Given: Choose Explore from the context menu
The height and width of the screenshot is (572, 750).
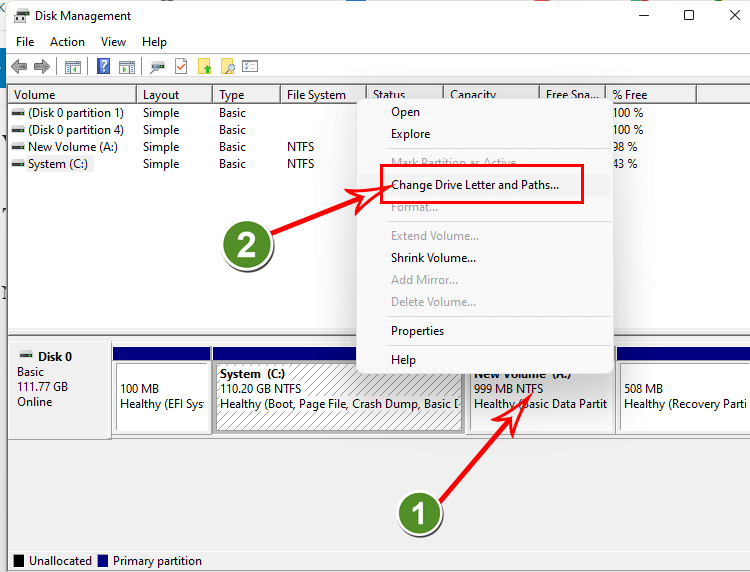Looking at the screenshot, I should 485,134.
